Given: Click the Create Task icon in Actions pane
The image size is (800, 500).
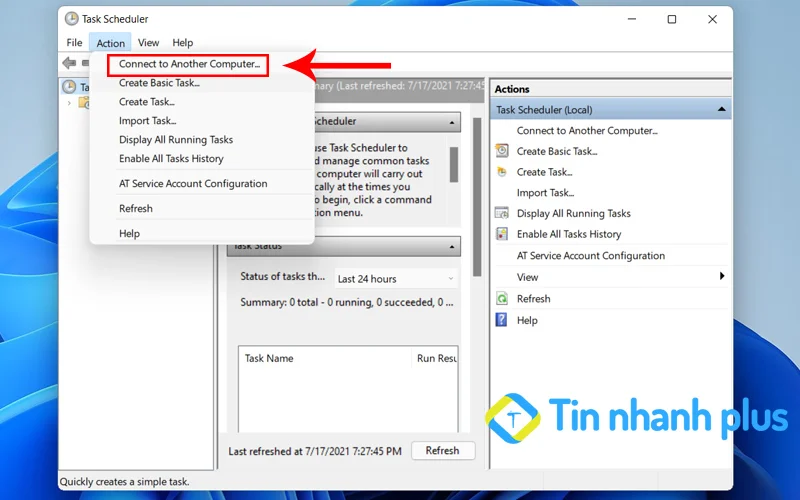Looking at the screenshot, I should click(502, 172).
